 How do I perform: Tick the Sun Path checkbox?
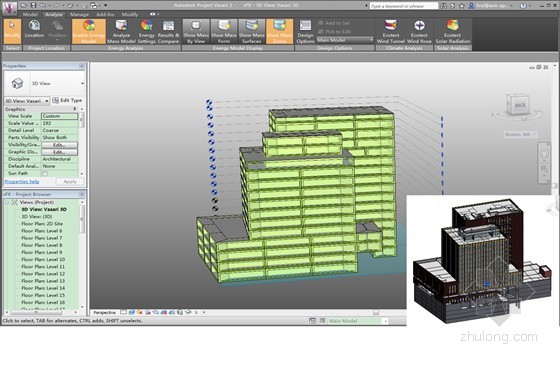[45, 173]
